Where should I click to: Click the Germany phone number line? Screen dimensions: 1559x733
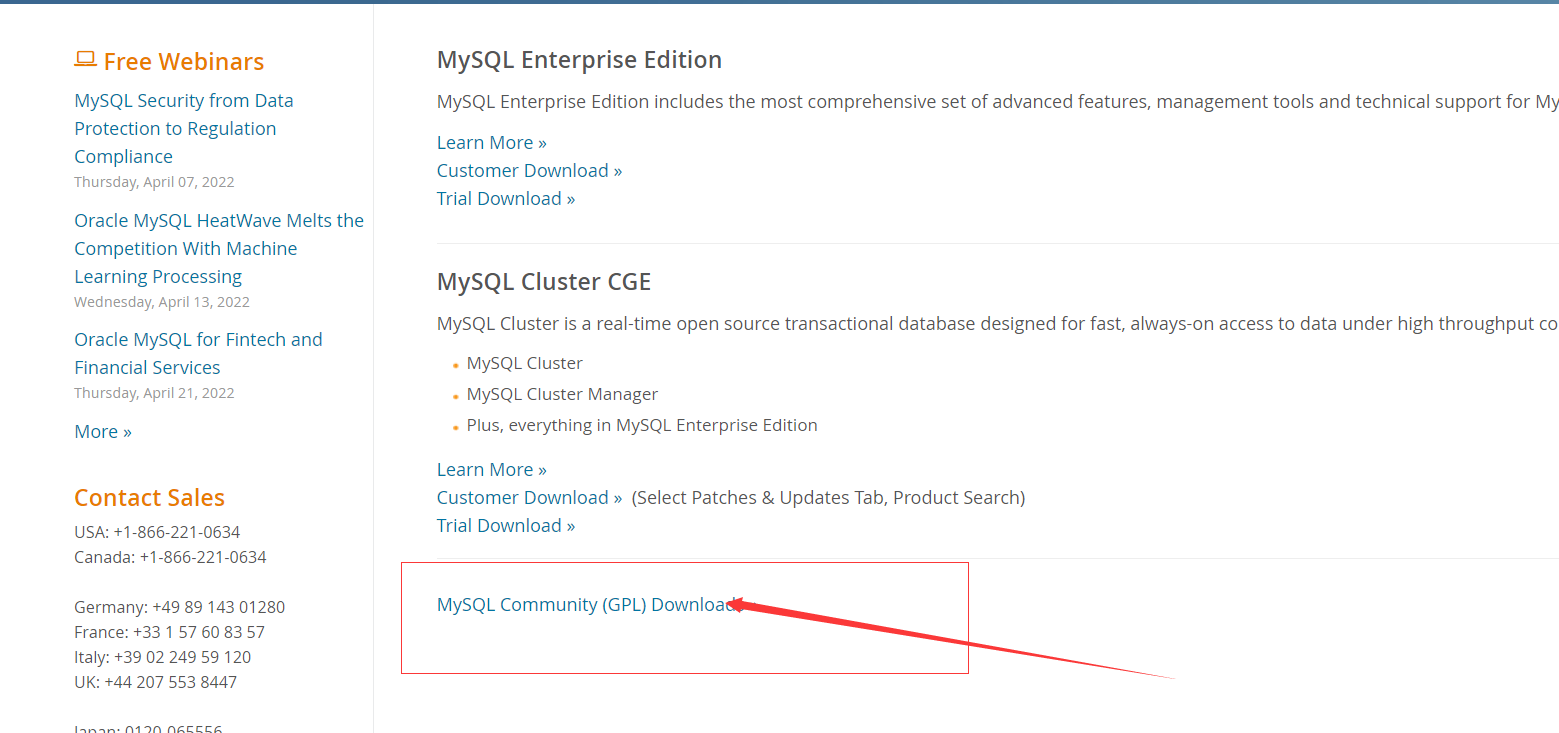179,607
